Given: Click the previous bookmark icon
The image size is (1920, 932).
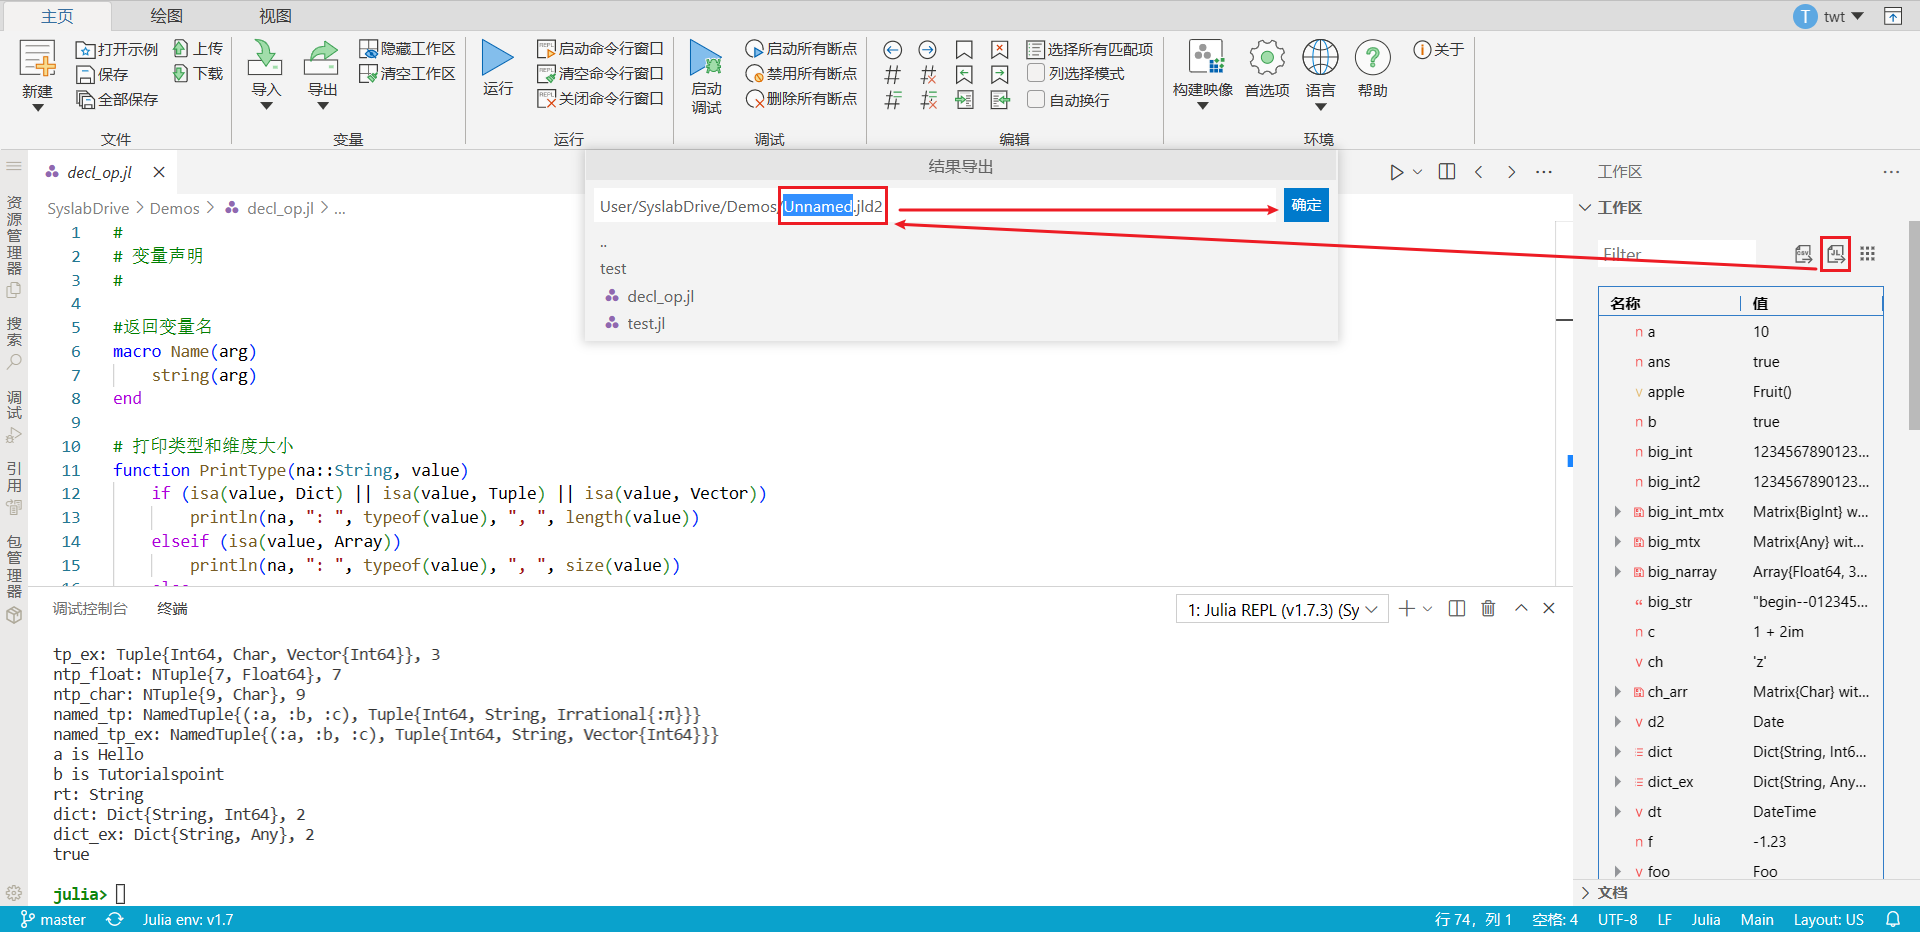Looking at the screenshot, I should click(x=964, y=75).
